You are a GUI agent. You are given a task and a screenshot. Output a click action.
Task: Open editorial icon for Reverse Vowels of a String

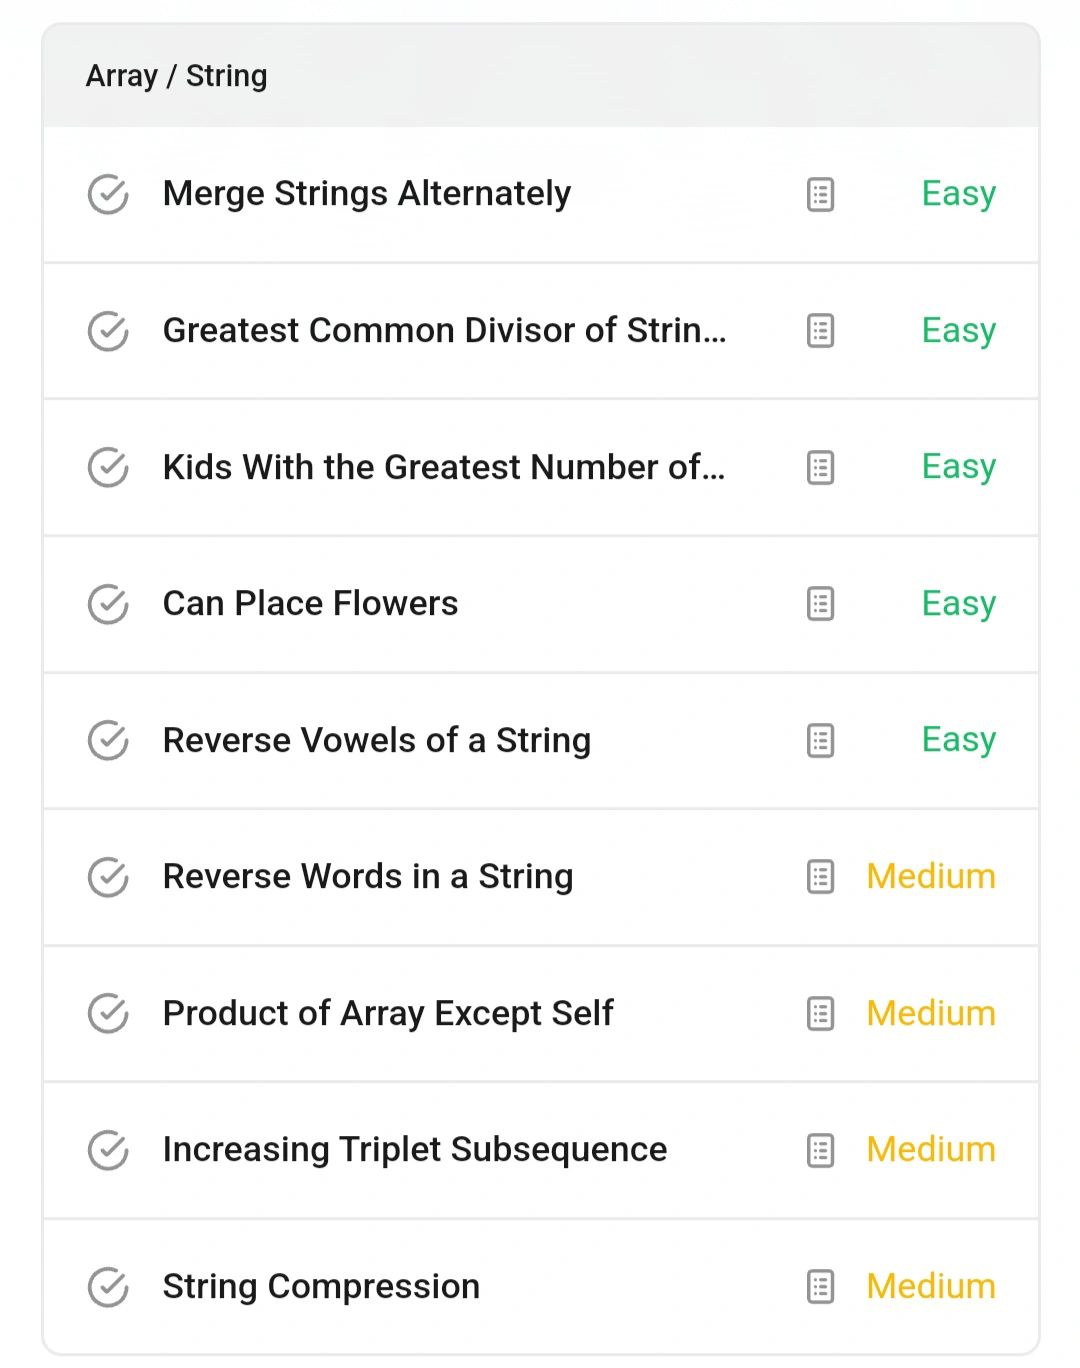[820, 741]
